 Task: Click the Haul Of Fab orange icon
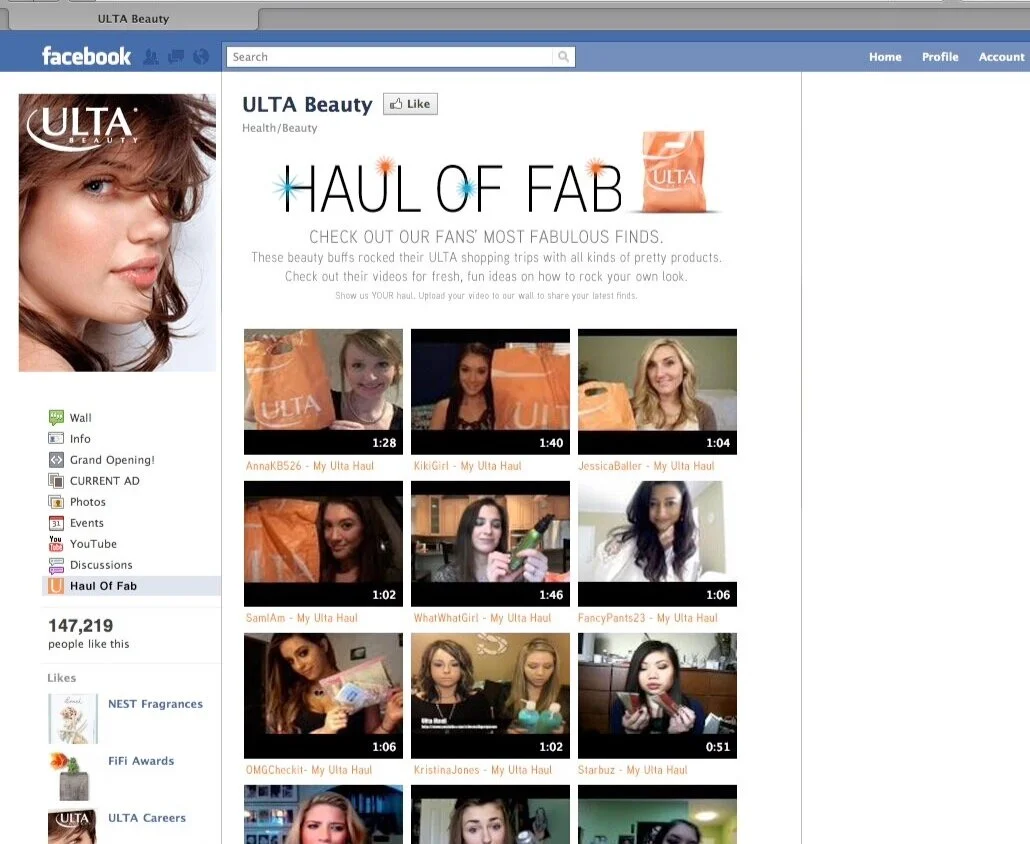[56, 586]
